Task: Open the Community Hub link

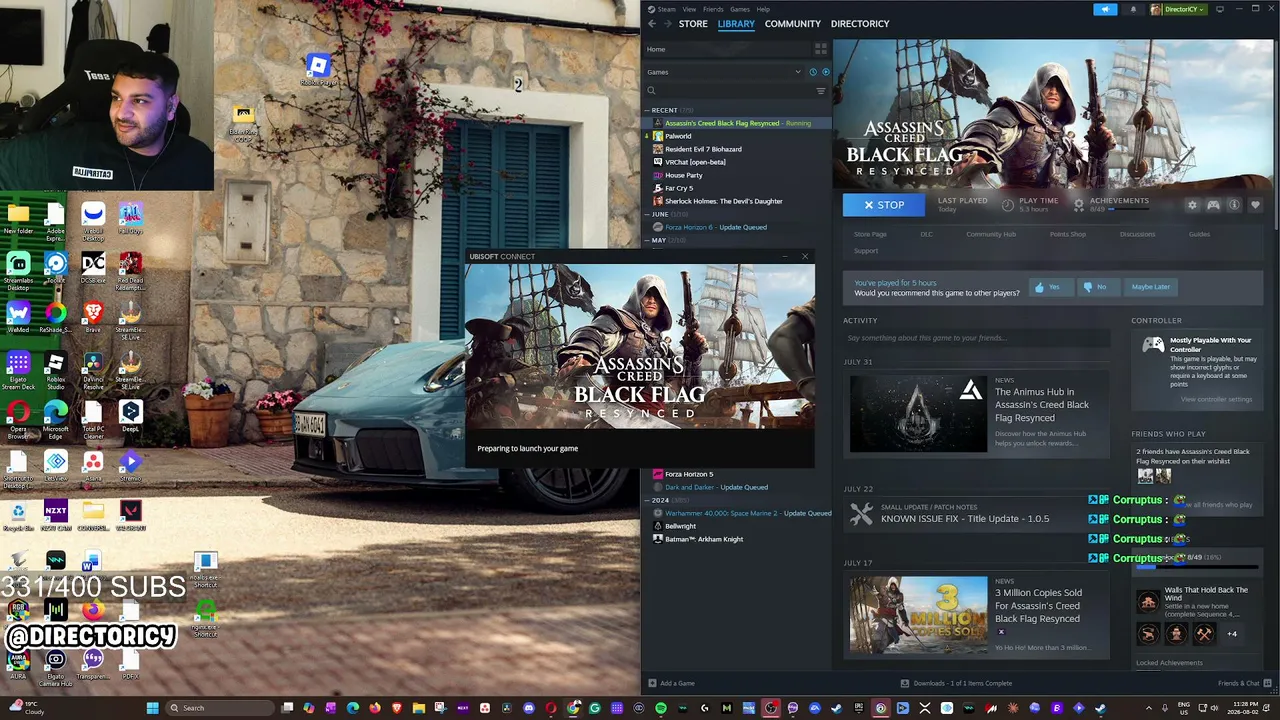Action: [991, 234]
